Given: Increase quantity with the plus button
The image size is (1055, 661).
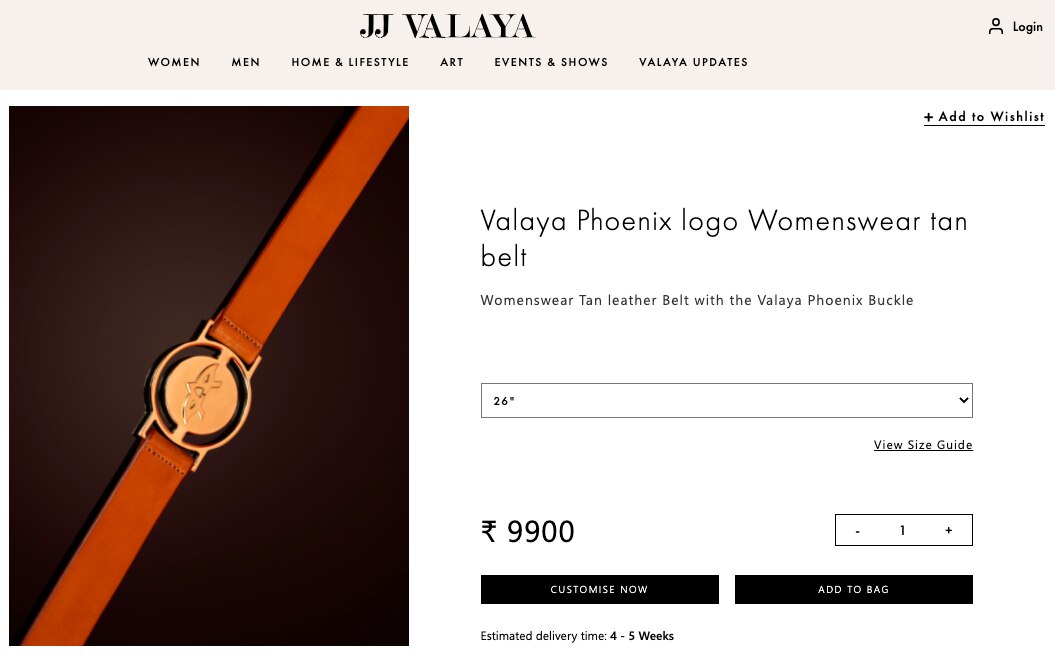Looking at the screenshot, I should click(949, 530).
